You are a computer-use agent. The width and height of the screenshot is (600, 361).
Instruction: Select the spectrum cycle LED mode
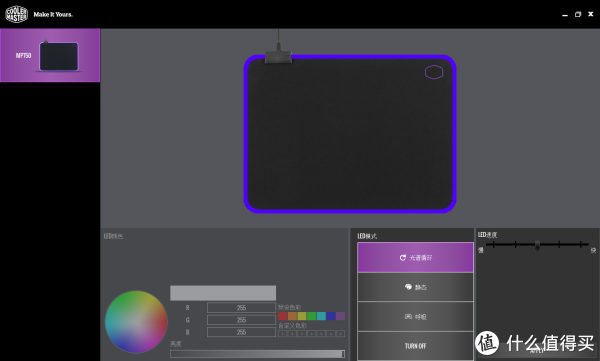click(415, 258)
